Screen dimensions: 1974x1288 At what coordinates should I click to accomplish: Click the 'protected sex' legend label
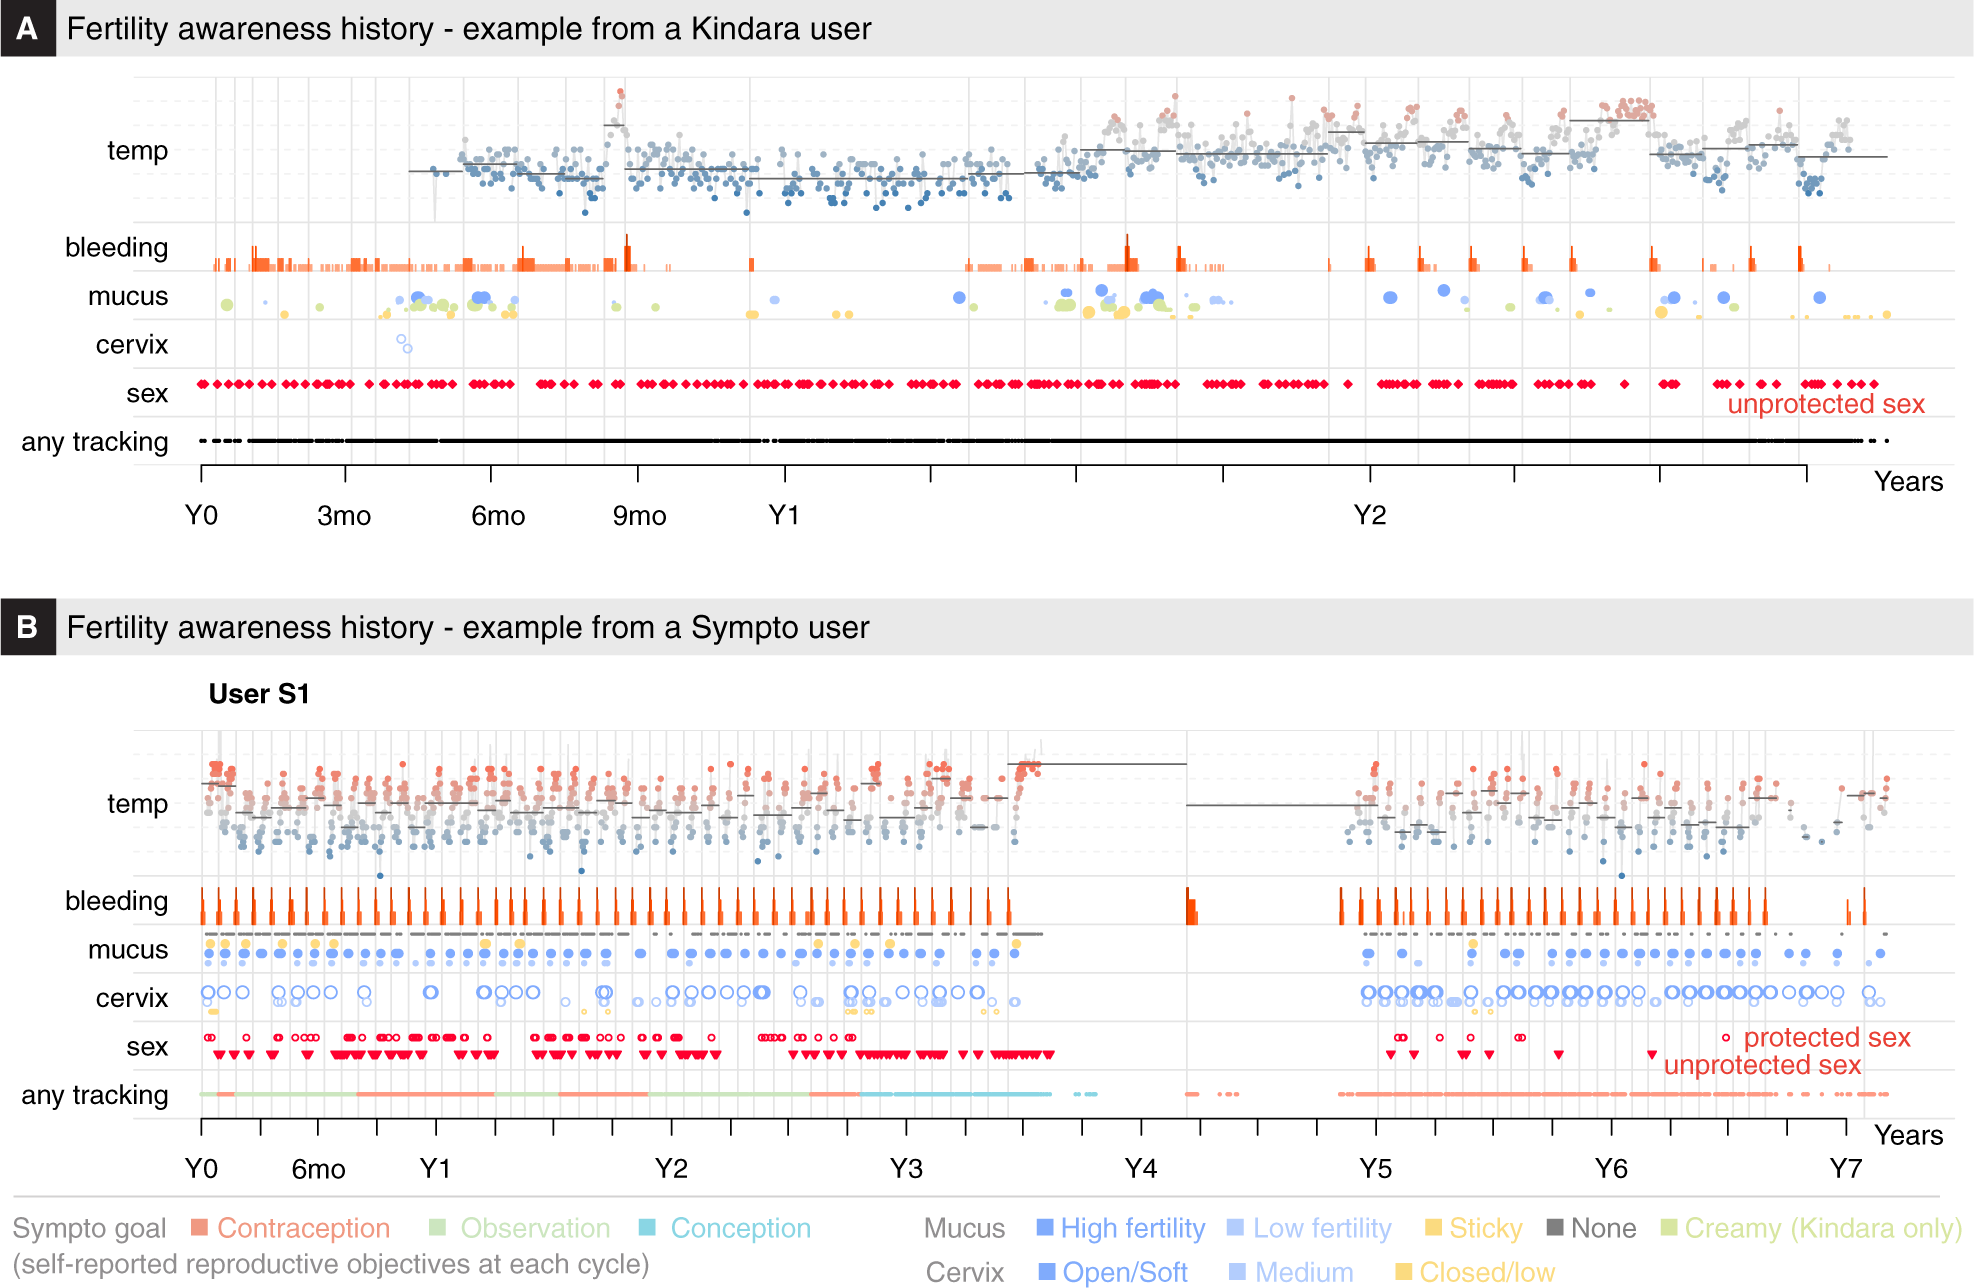click(x=1826, y=1038)
